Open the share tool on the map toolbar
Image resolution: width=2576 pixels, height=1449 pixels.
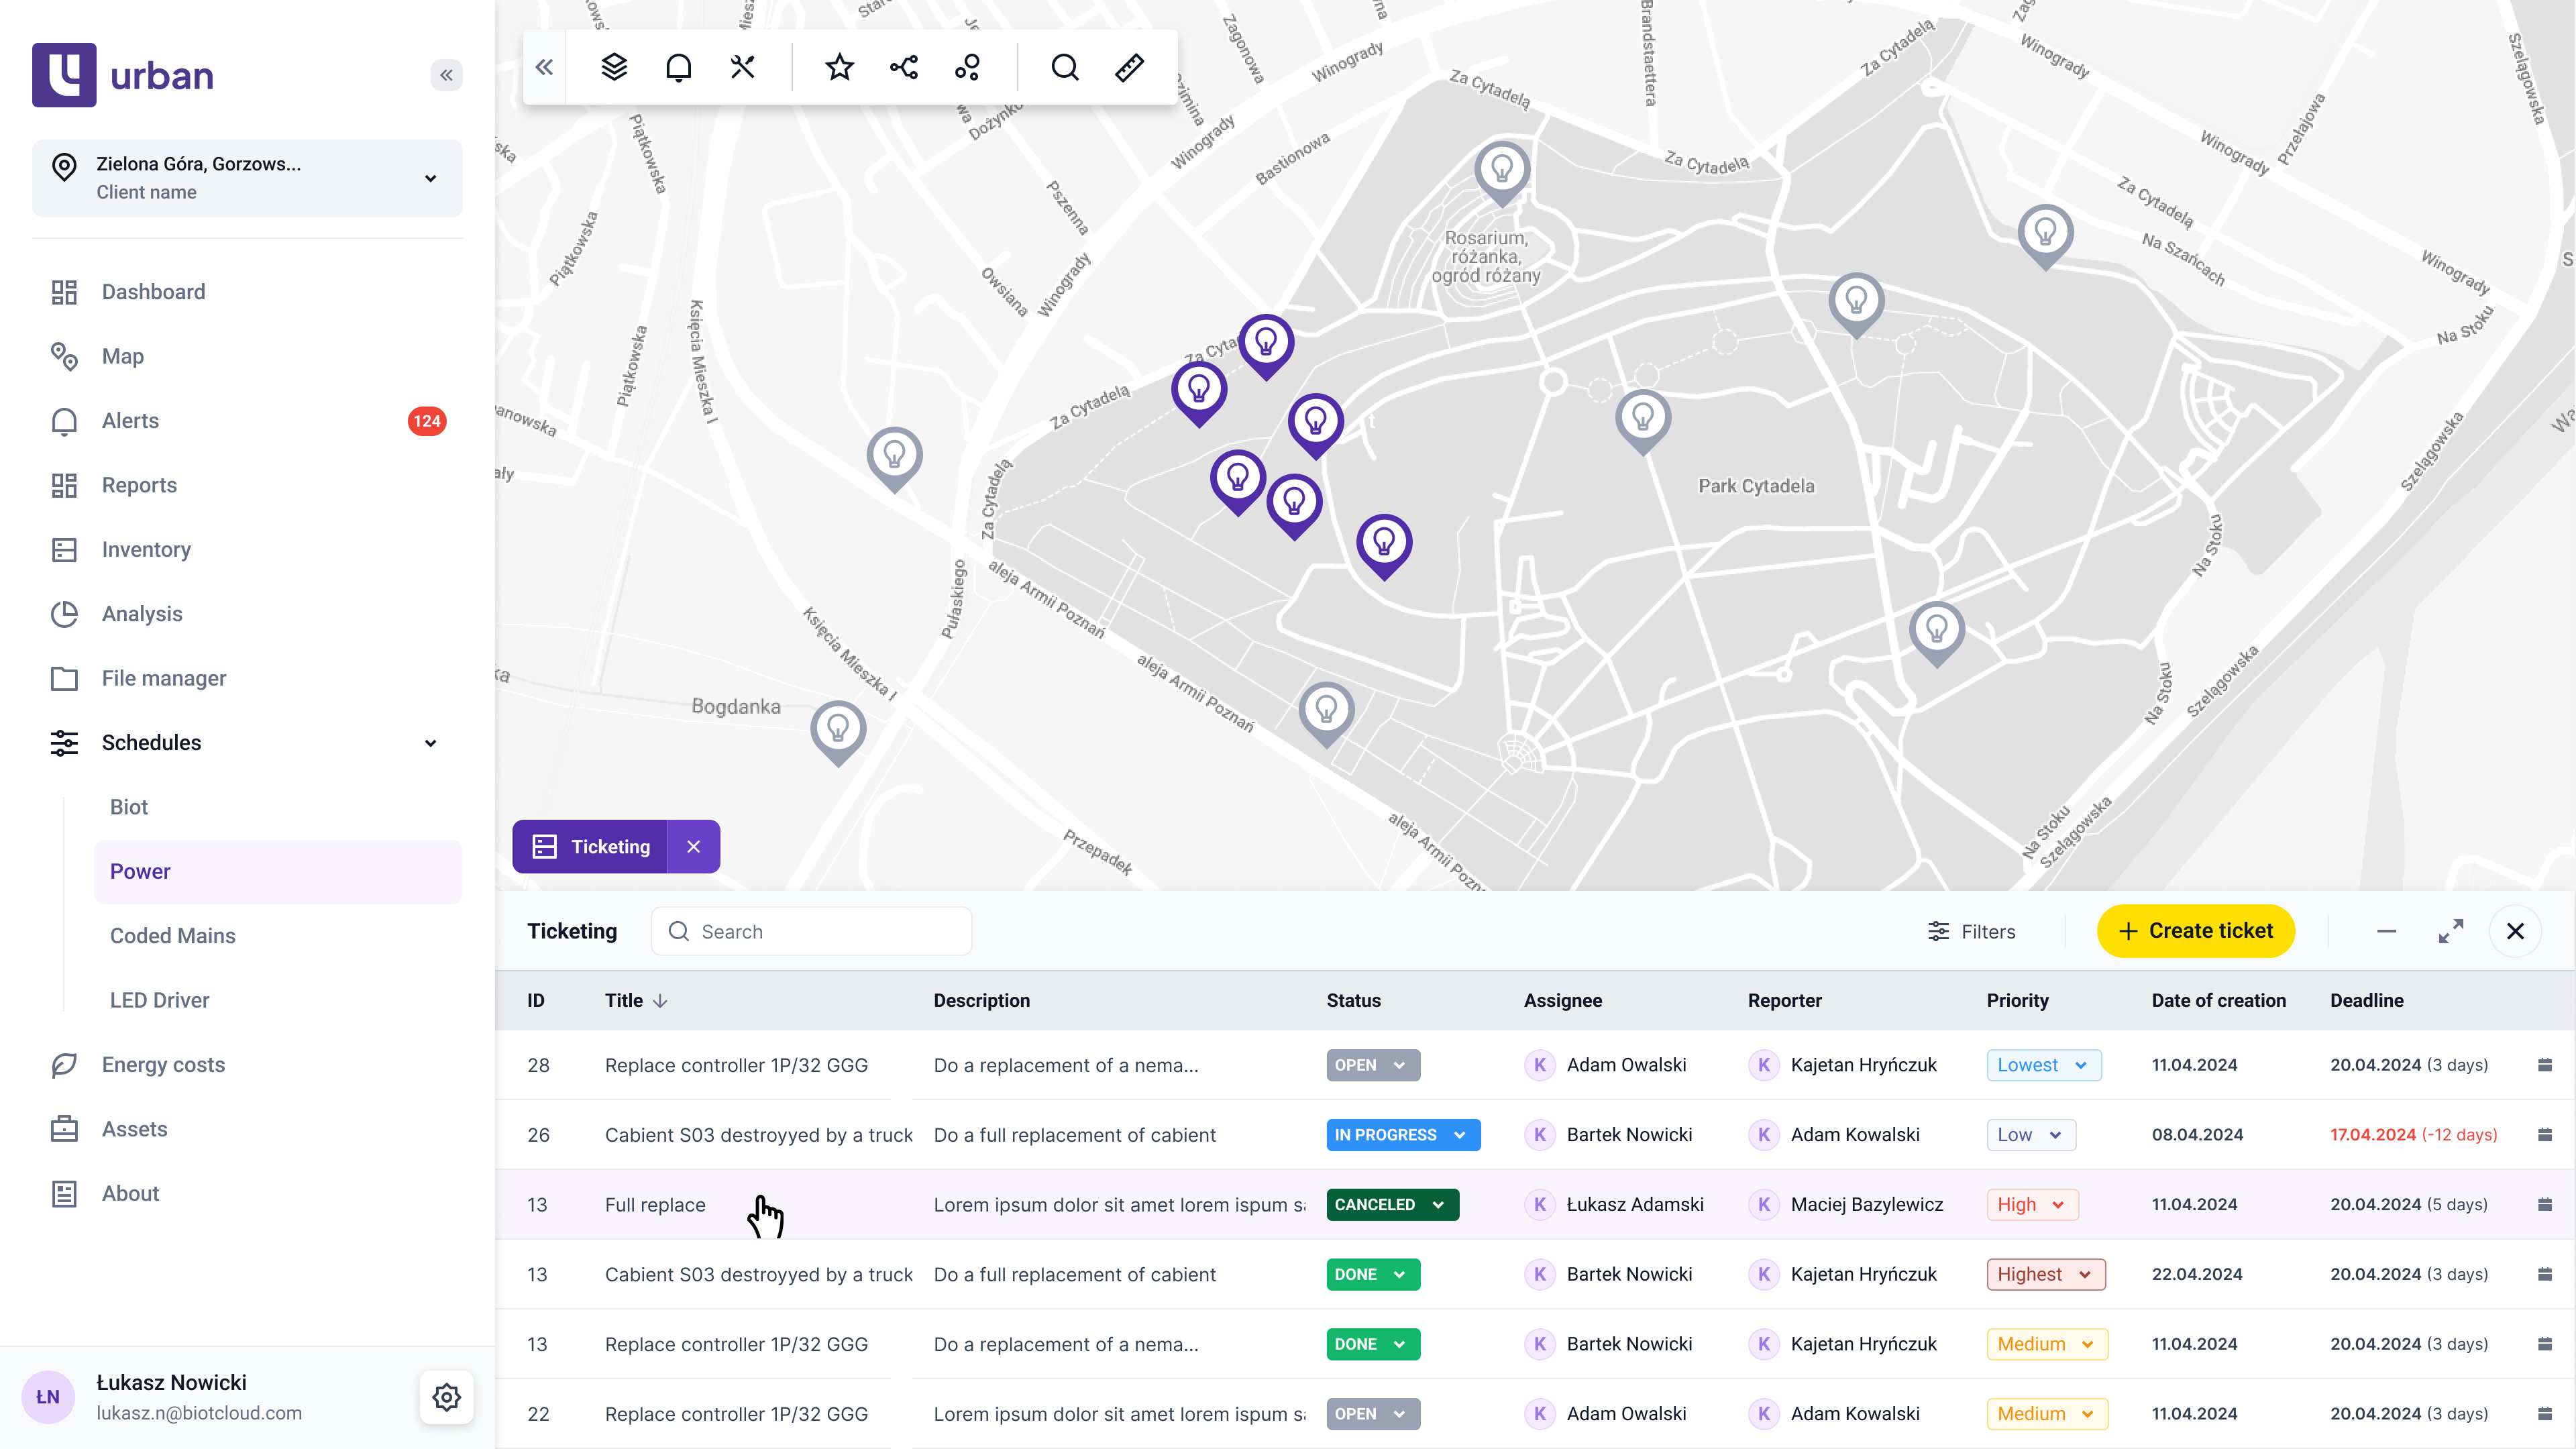(903, 67)
